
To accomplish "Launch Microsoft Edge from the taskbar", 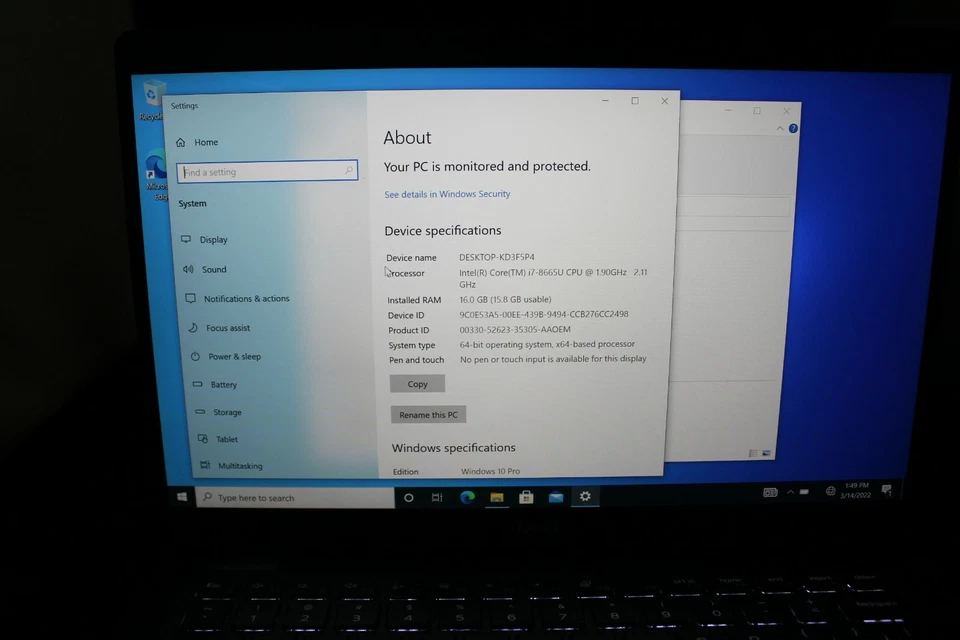I will (467, 497).
